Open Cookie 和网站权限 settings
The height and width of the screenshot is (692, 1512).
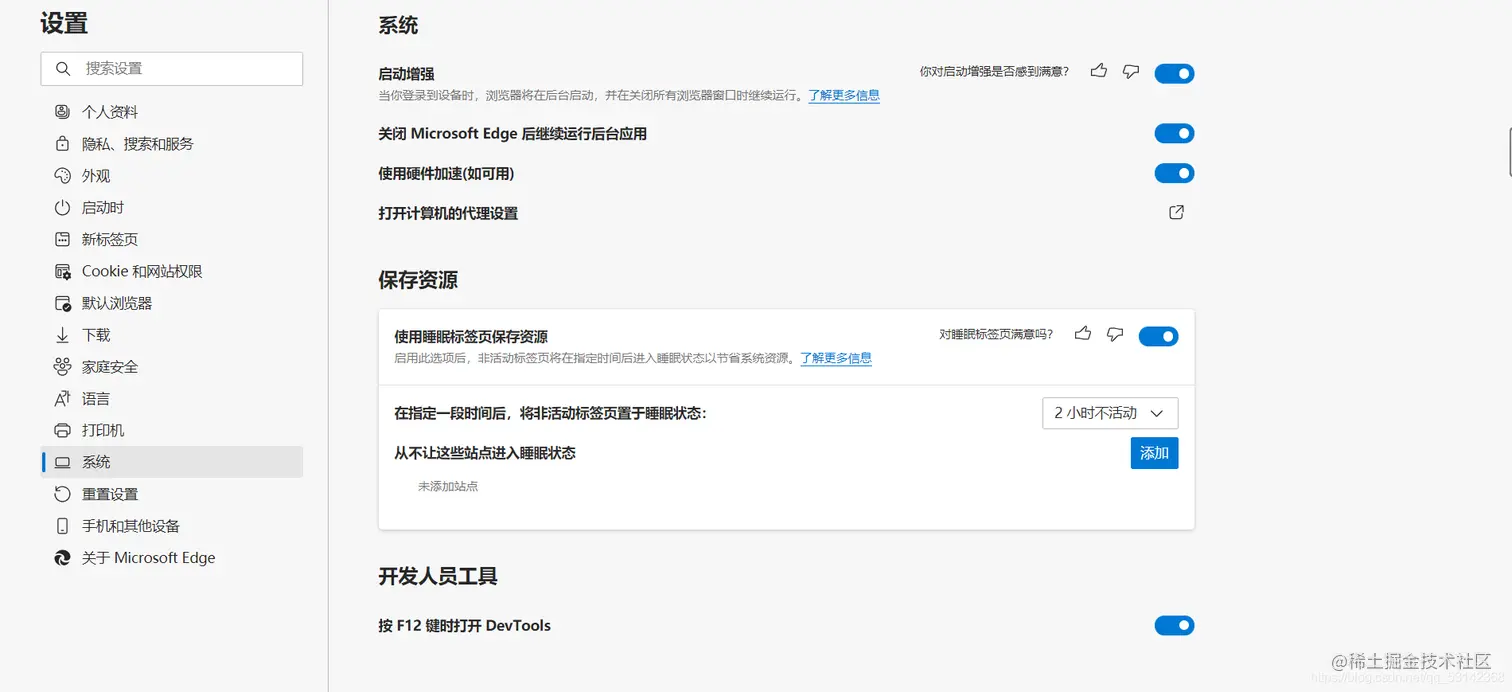pos(142,271)
